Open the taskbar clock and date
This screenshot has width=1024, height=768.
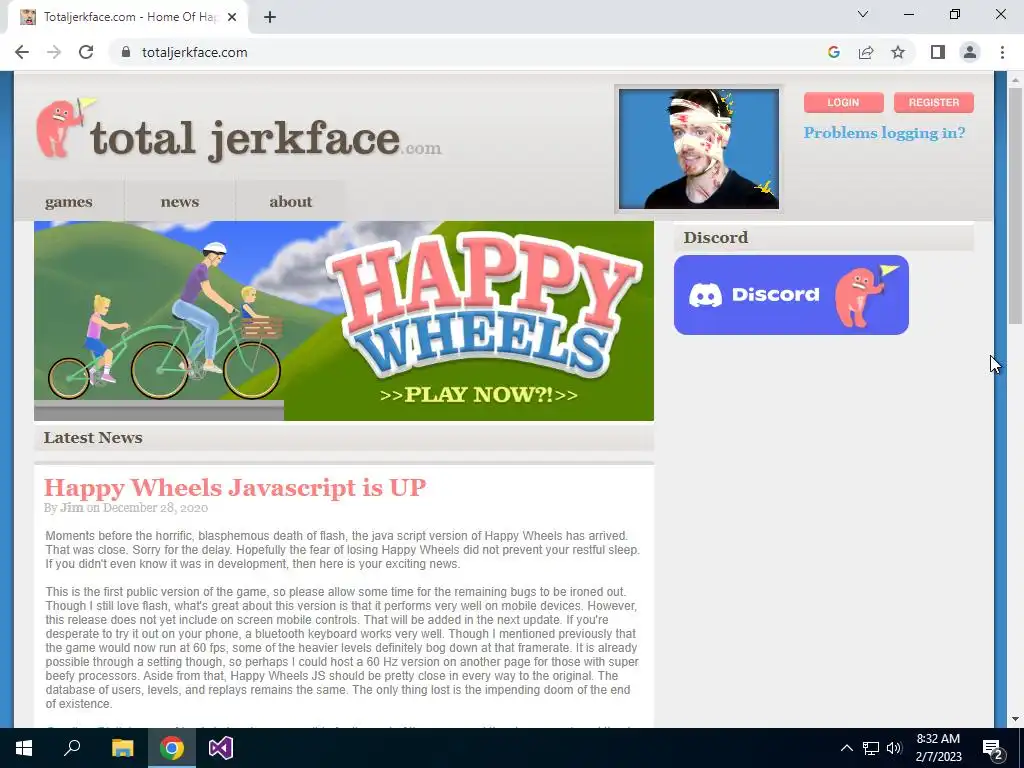(x=938, y=748)
